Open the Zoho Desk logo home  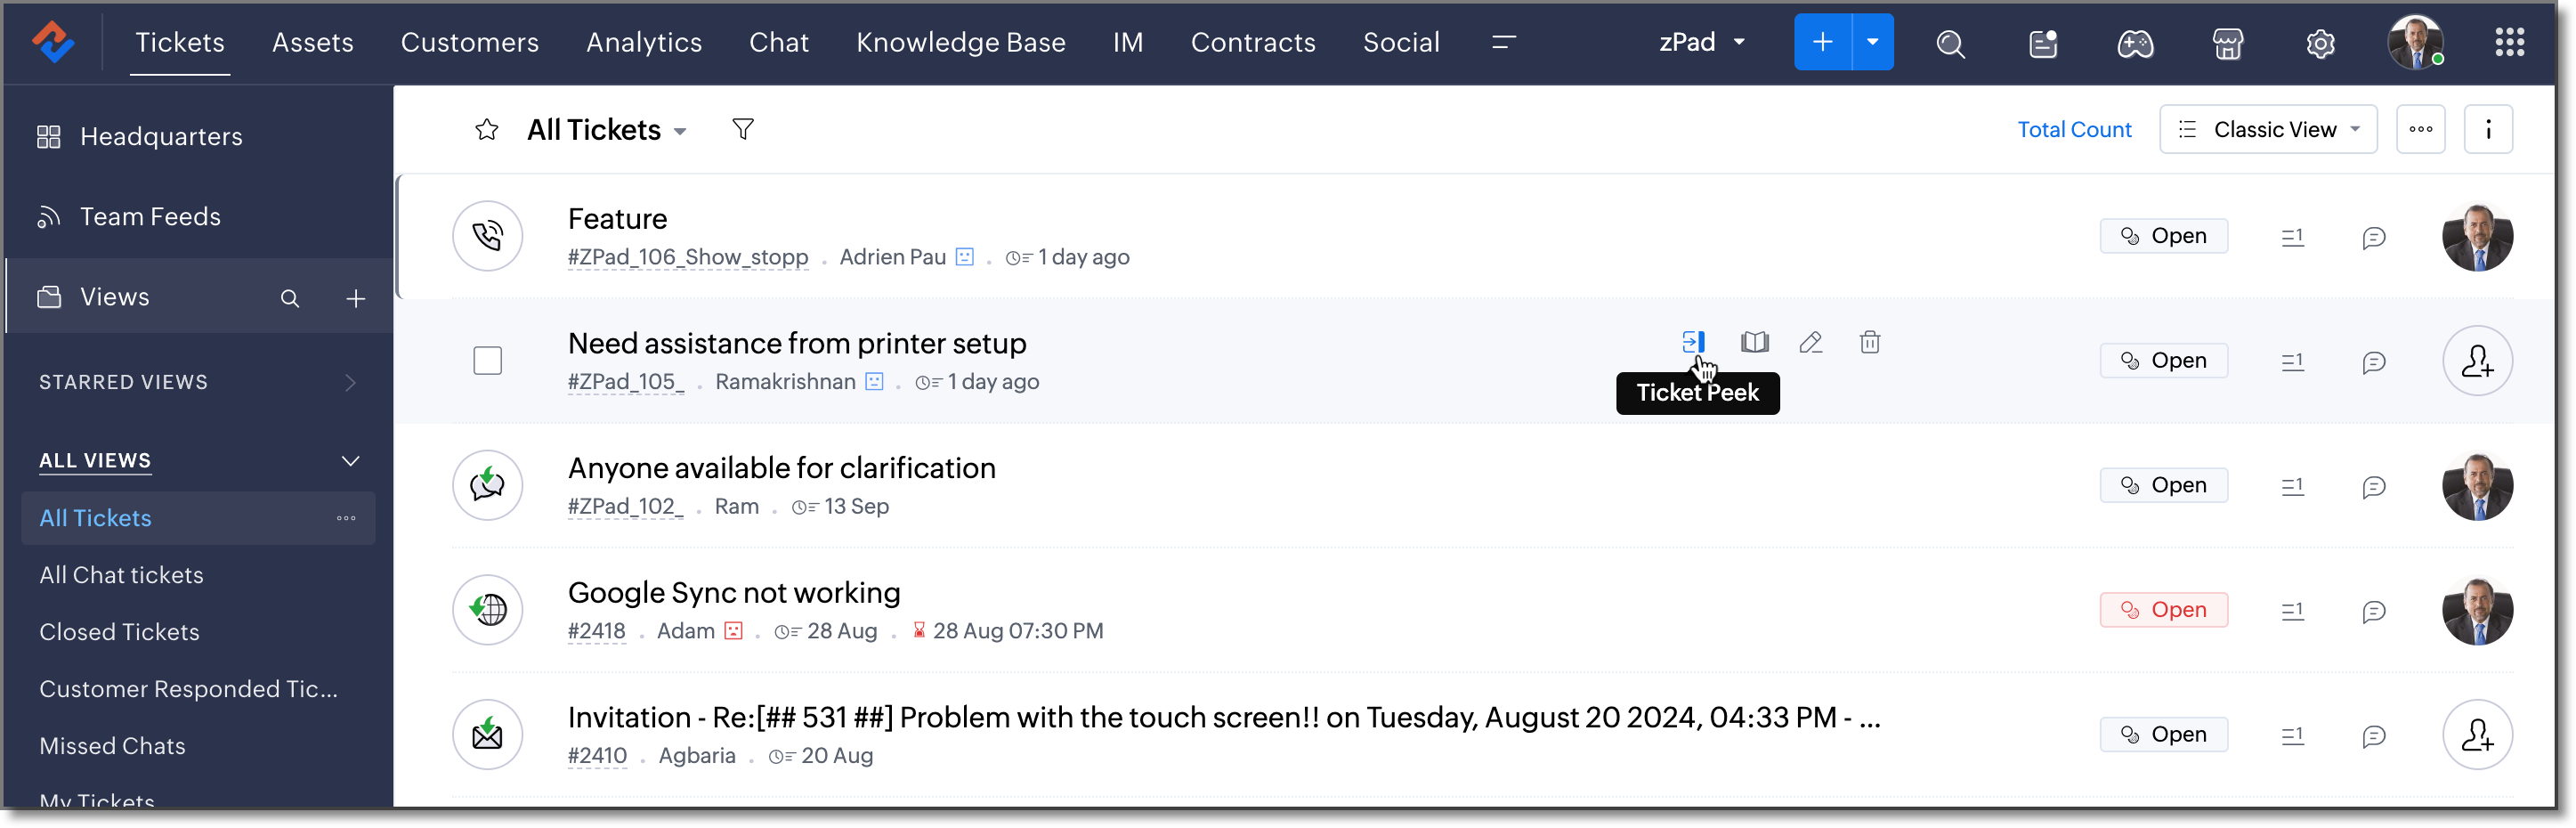(x=52, y=42)
